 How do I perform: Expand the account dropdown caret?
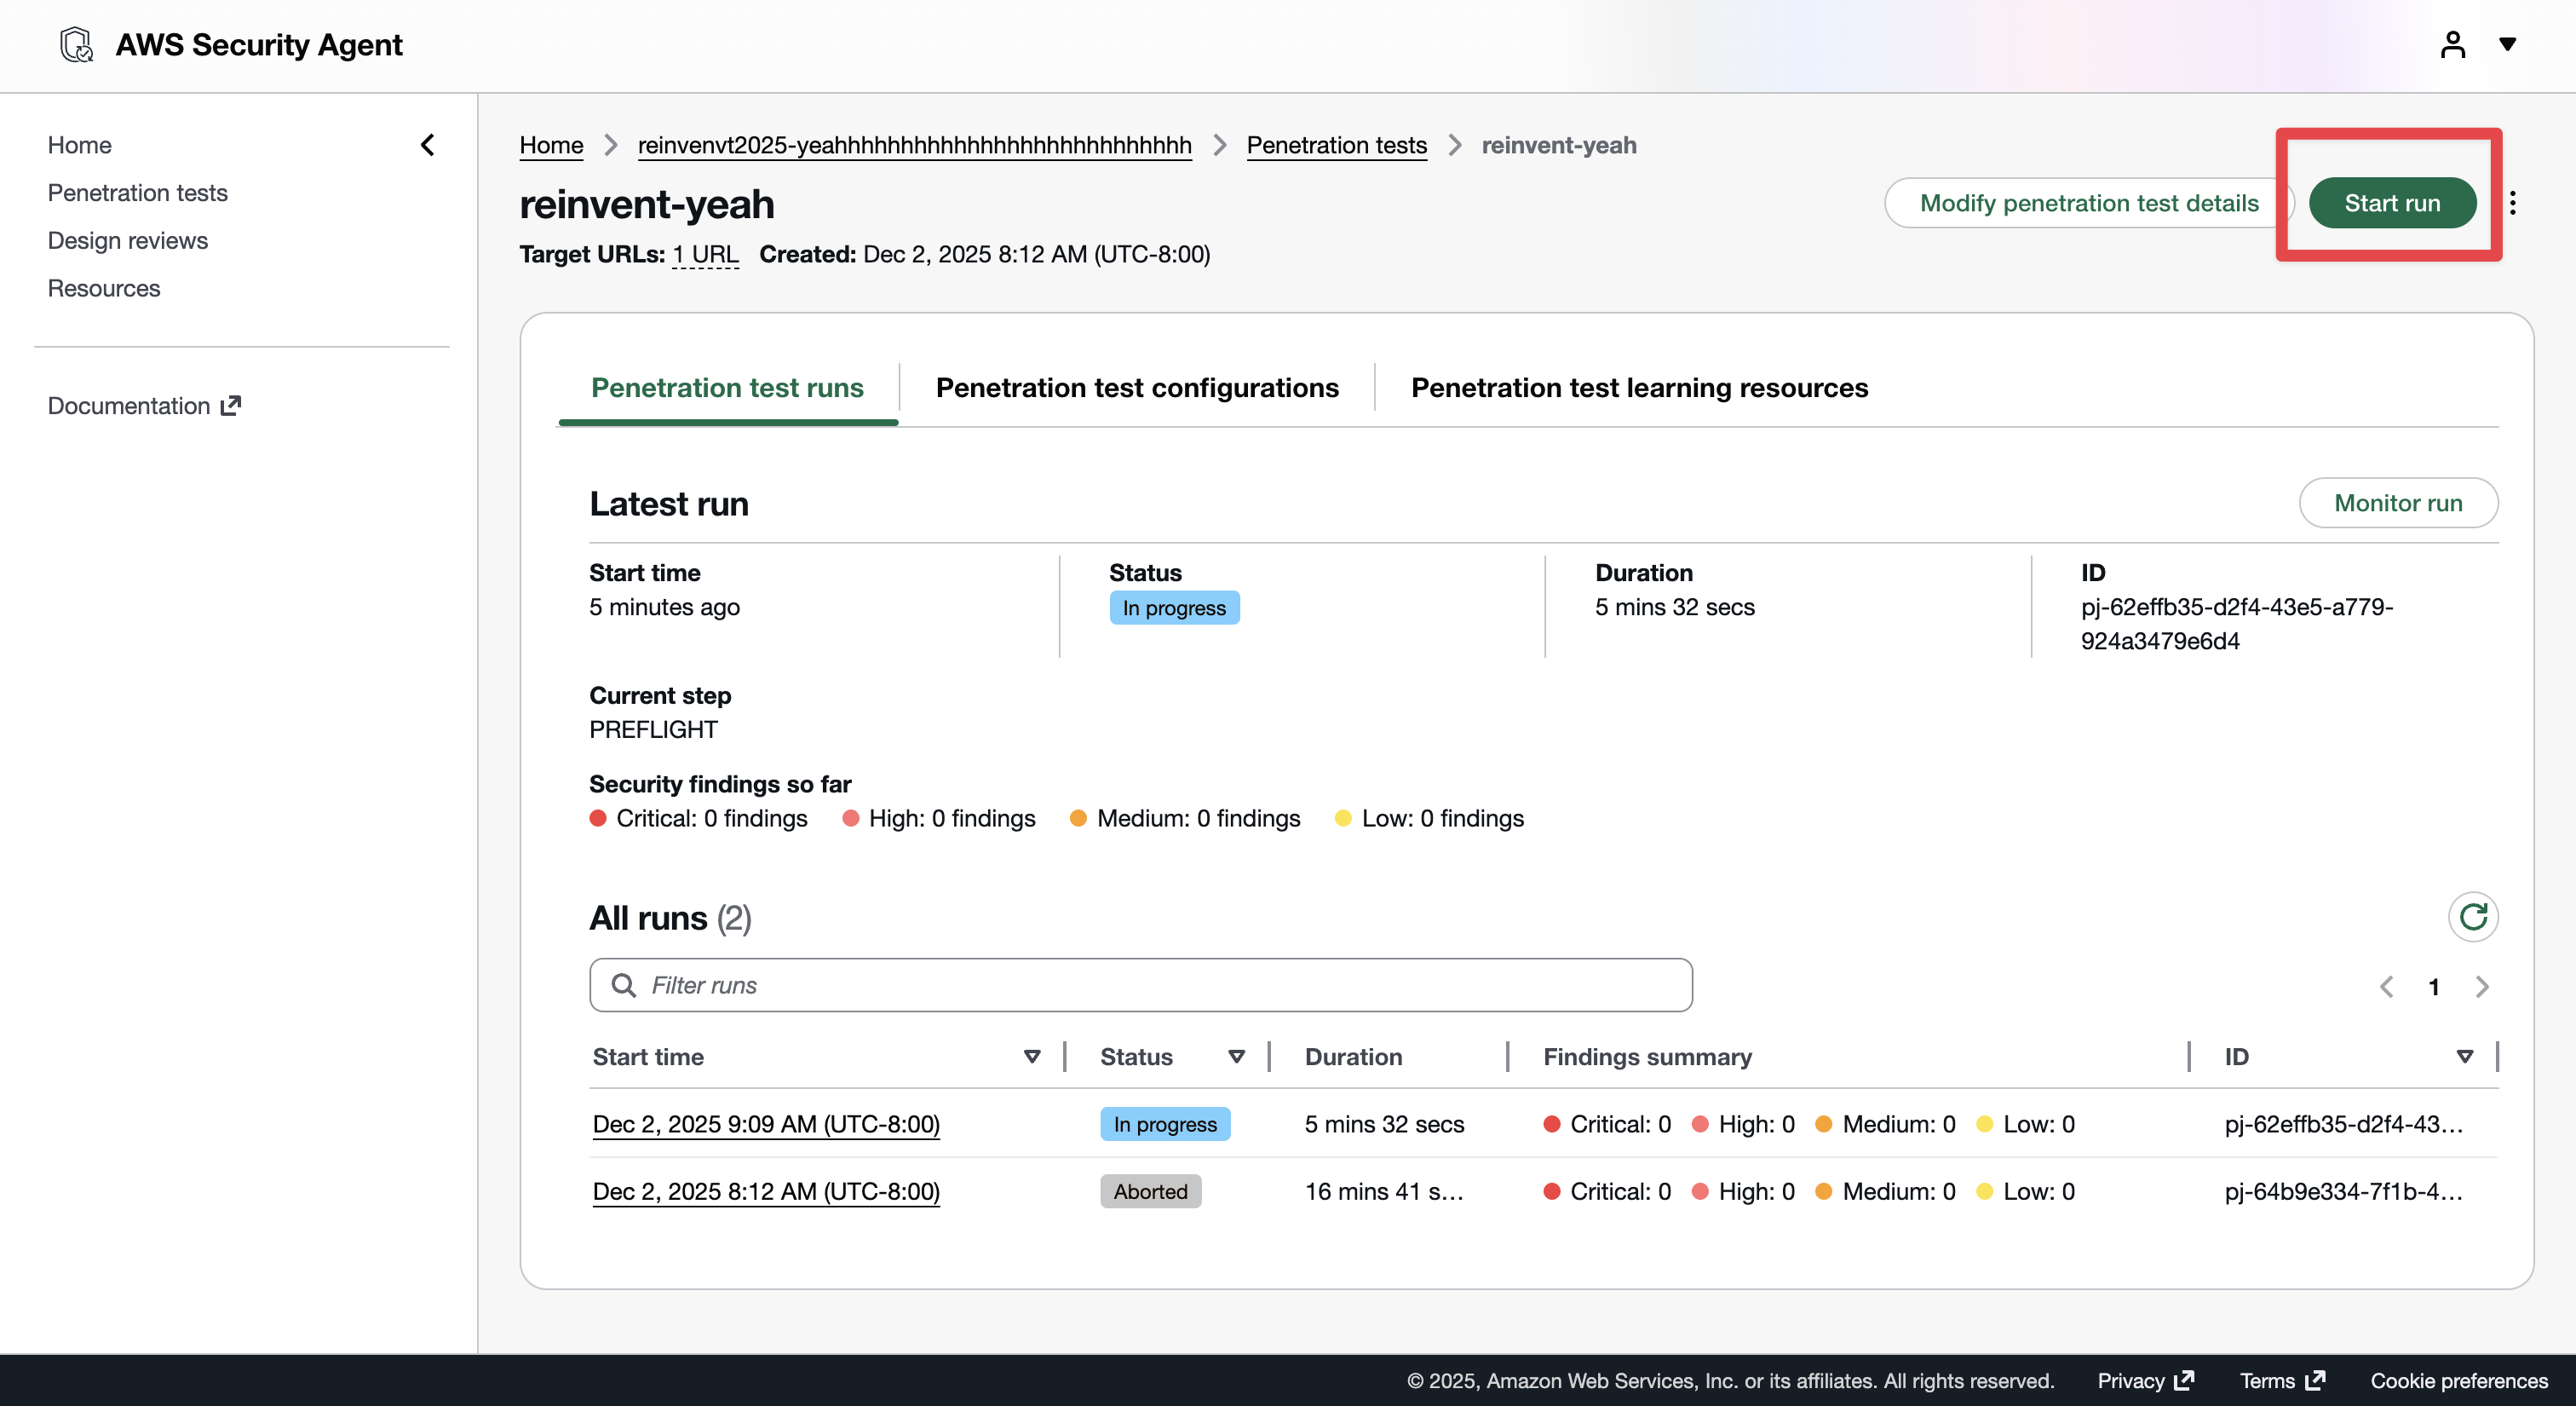click(x=2507, y=44)
